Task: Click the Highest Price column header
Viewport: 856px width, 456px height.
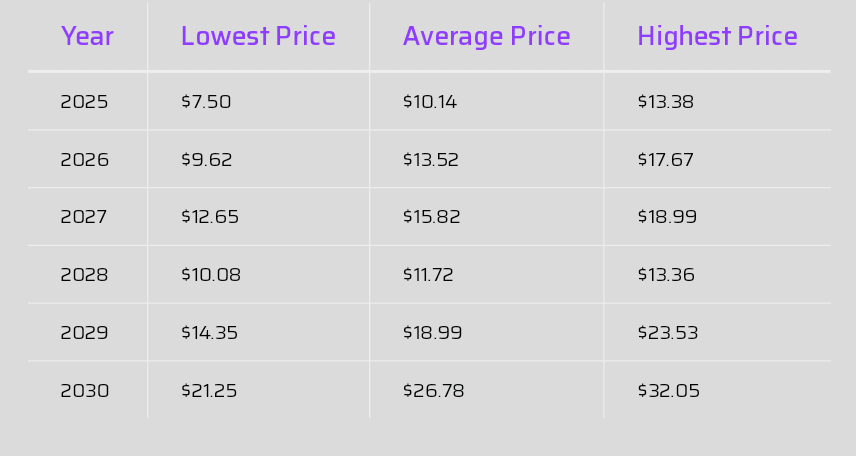Action: (x=717, y=37)
